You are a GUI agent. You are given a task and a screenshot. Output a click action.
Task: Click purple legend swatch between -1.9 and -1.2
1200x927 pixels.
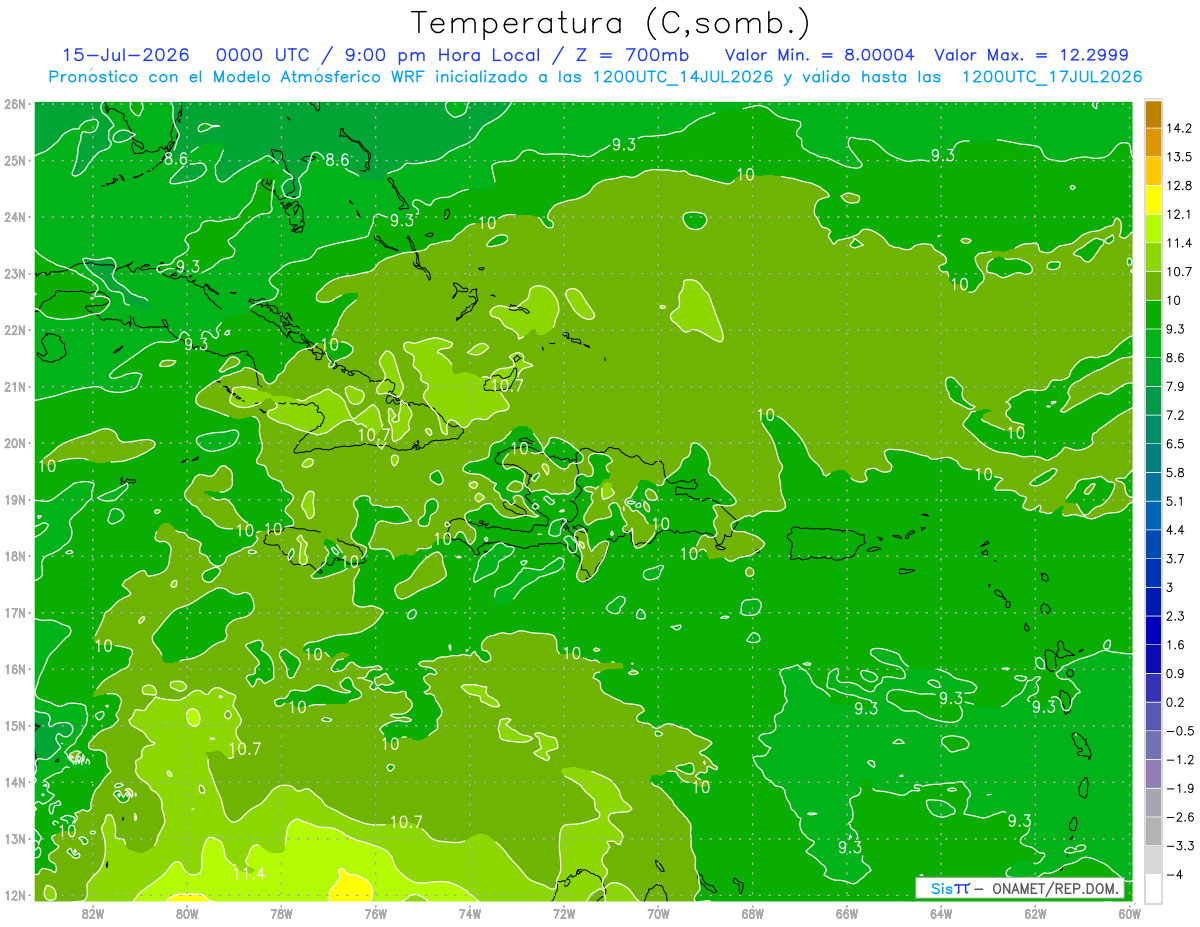click(x=1153, y=774)
